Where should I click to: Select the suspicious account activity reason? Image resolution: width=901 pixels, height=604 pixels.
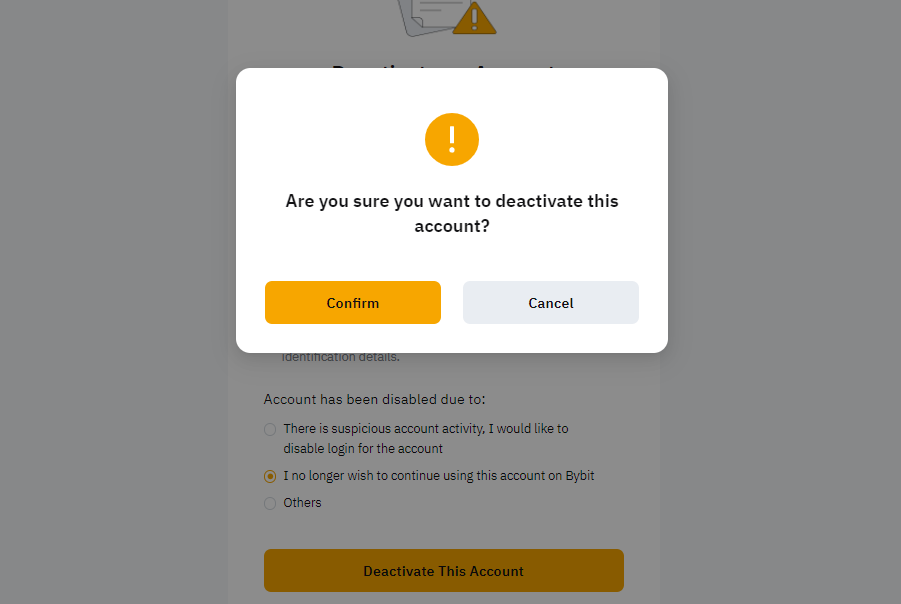click(270, 429)
